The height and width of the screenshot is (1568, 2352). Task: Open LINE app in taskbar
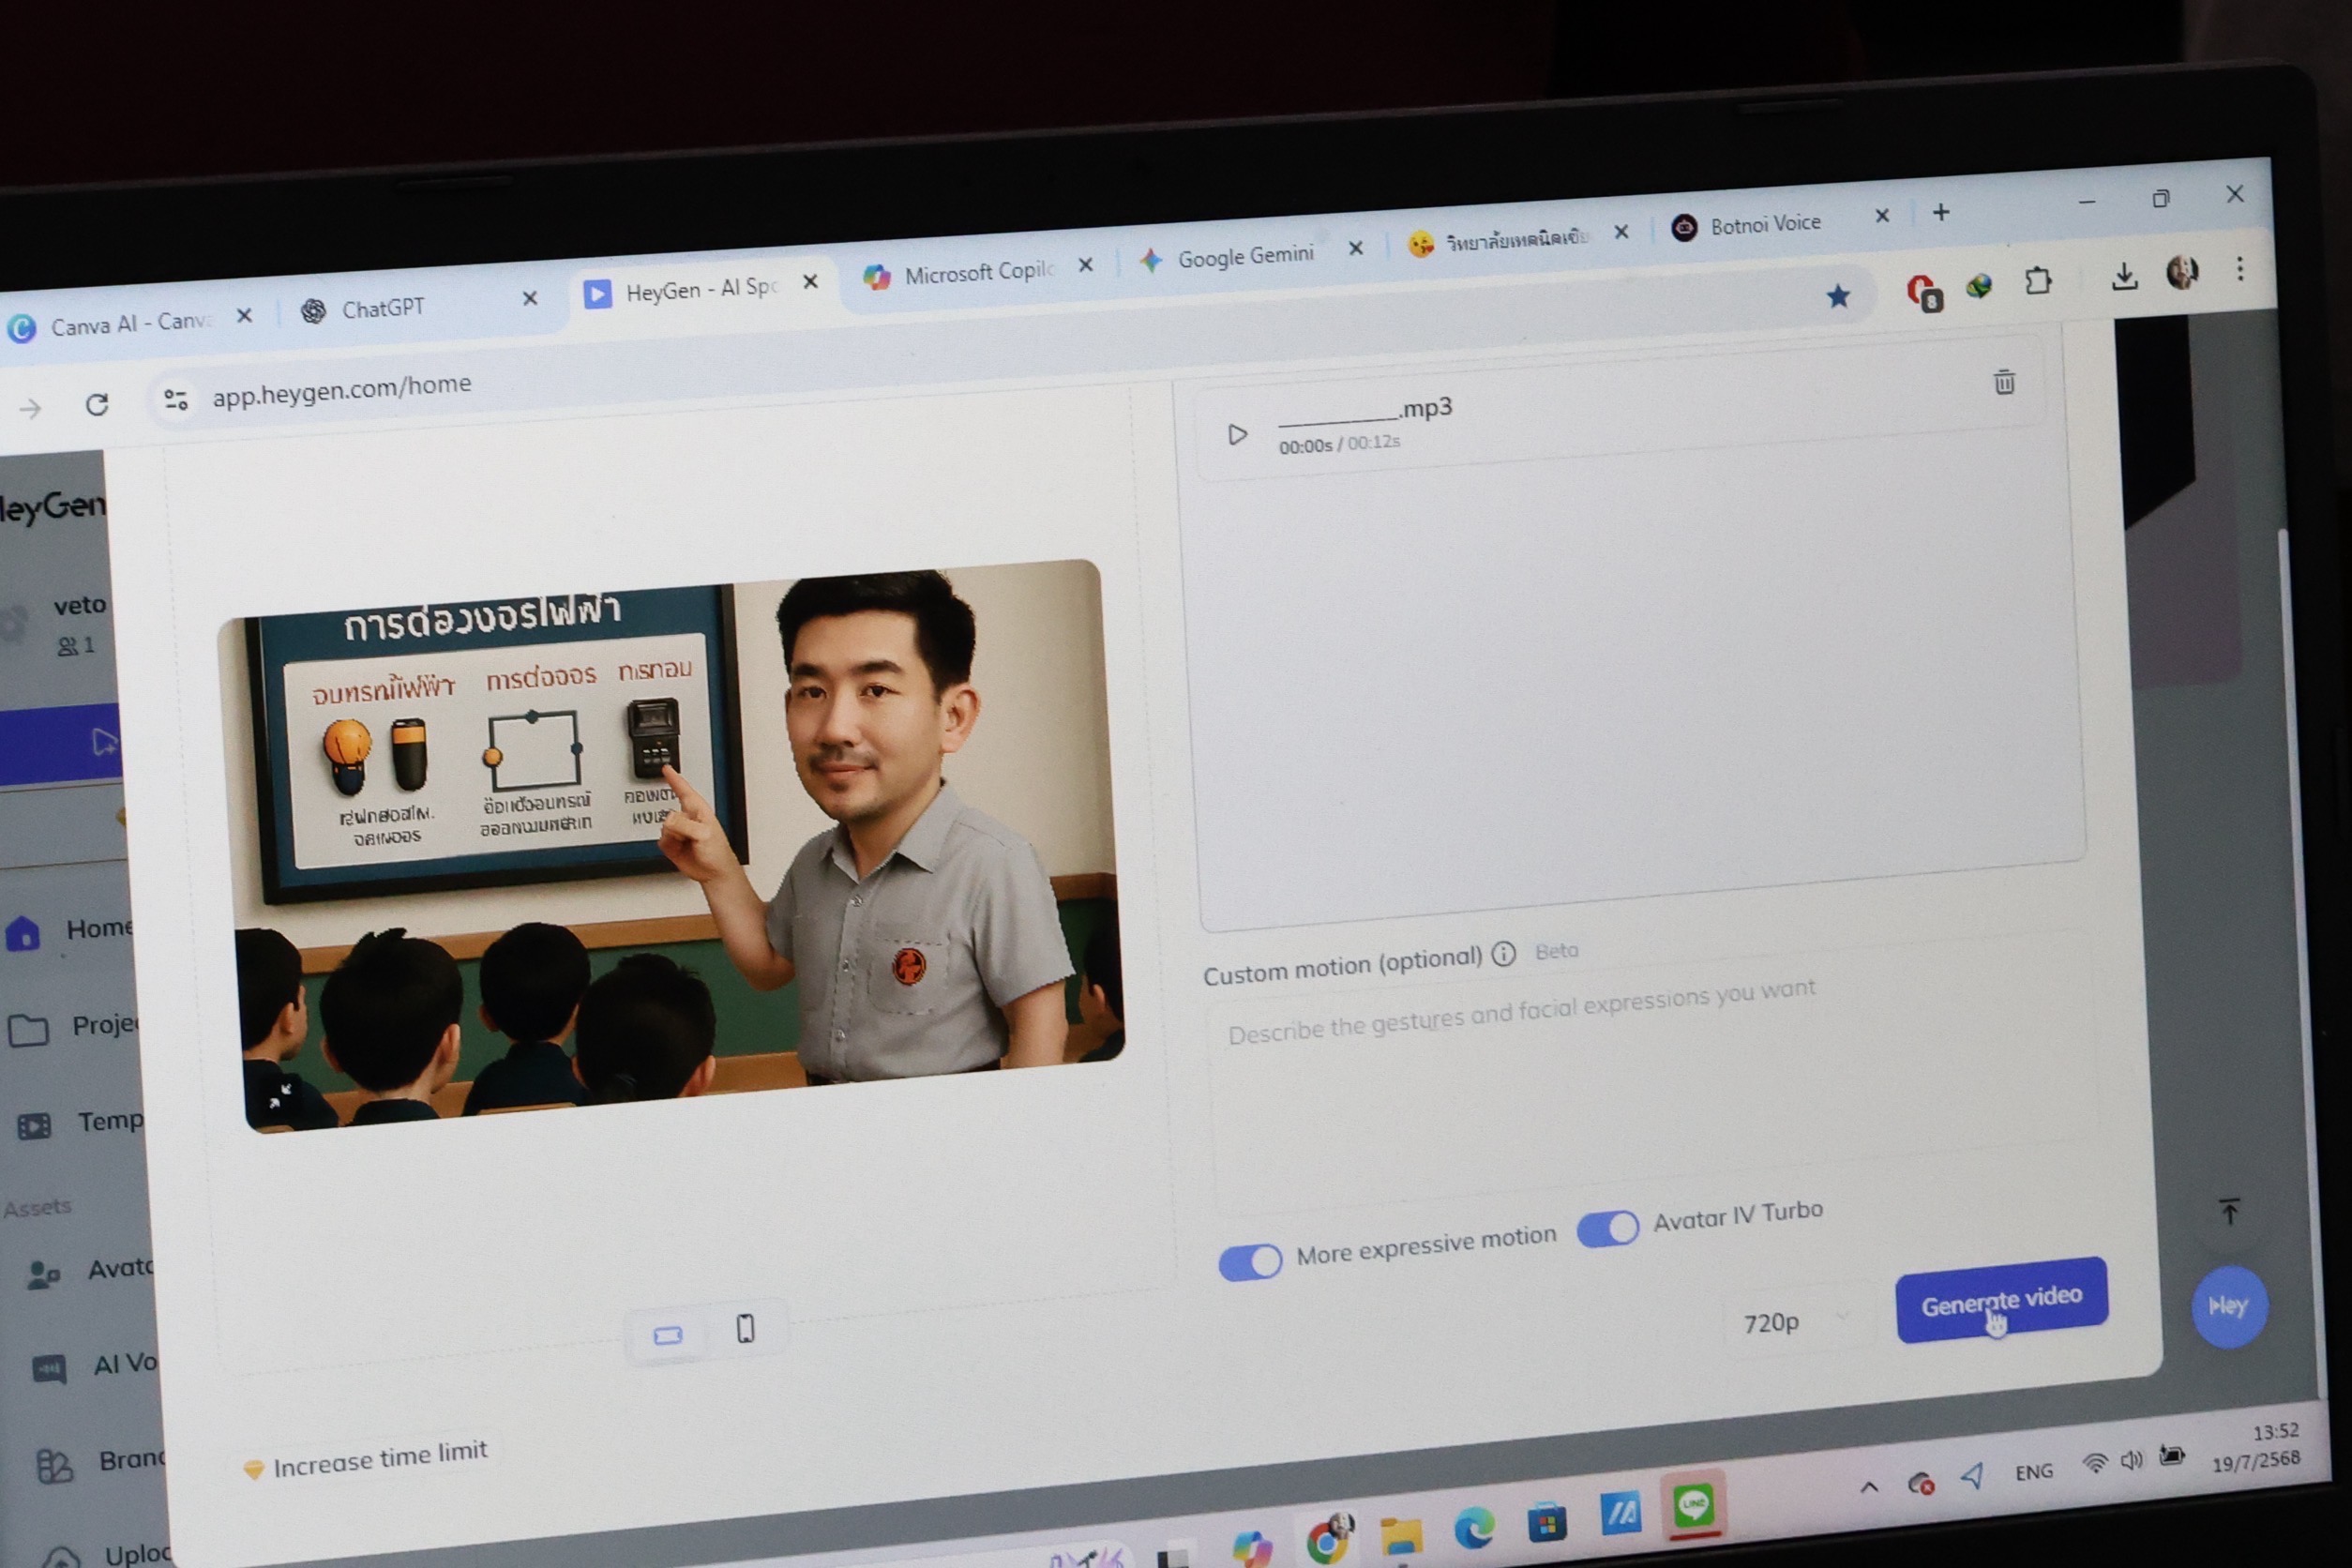(1693, 1504)
